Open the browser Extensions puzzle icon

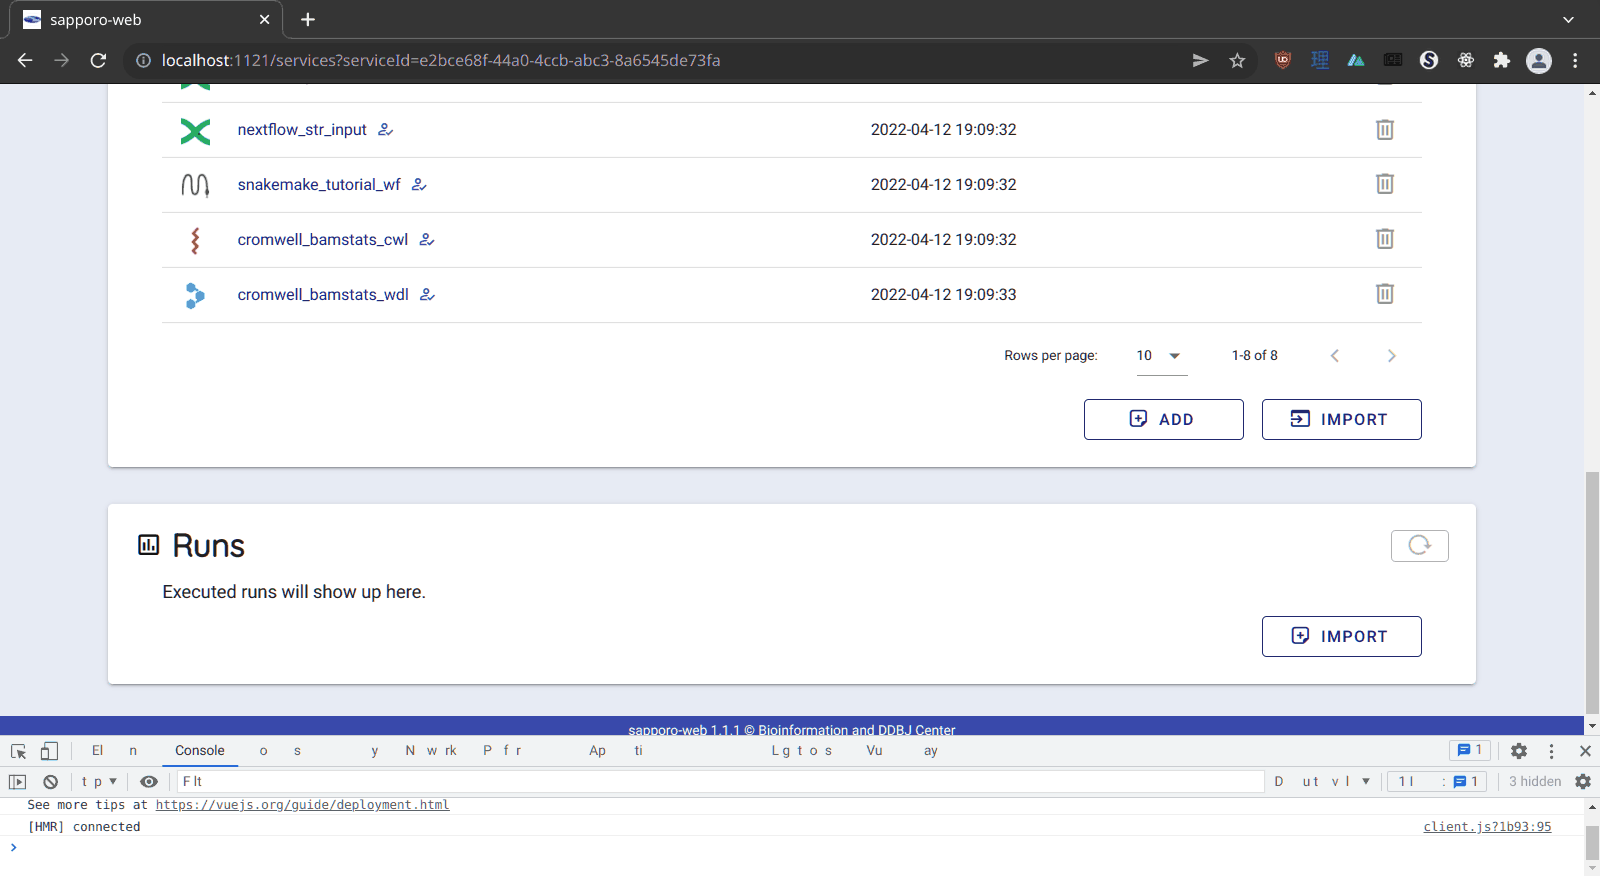1501,61
